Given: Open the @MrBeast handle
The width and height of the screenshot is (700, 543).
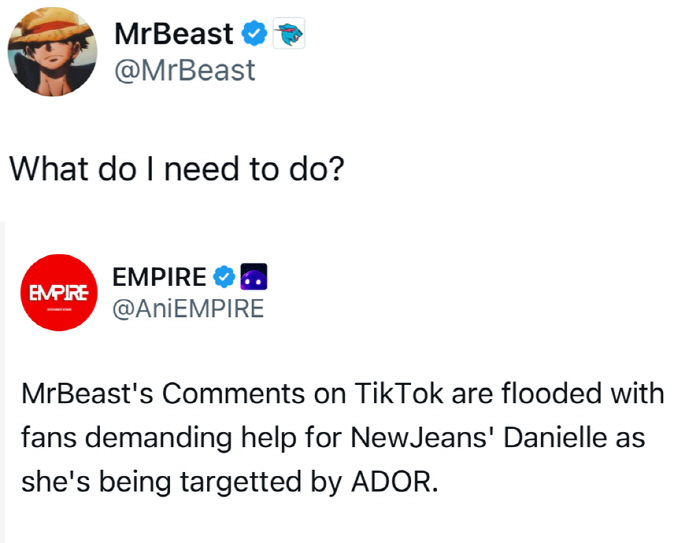Looking at the screenshot, I should 185,70.
